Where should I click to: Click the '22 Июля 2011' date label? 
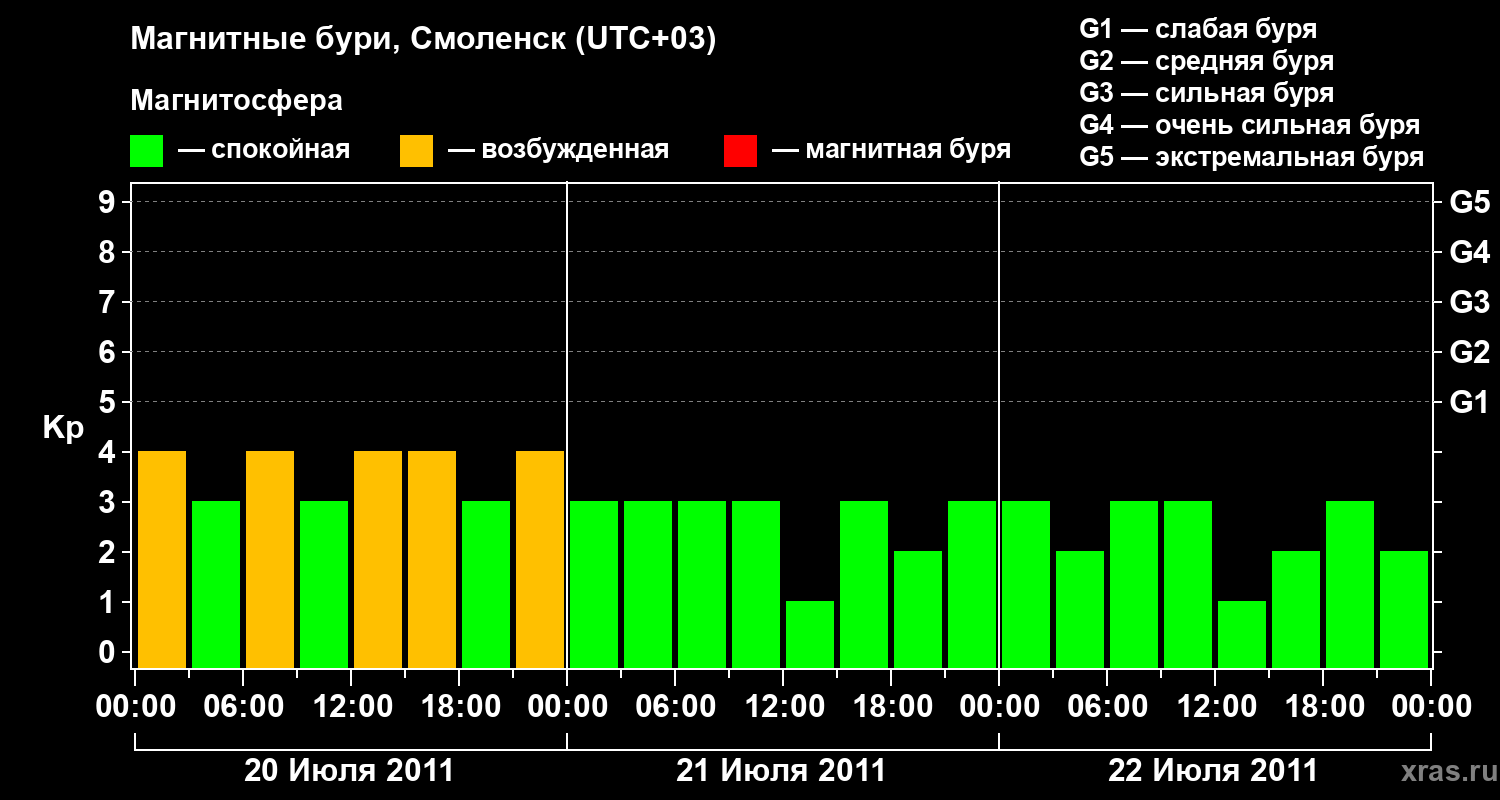(1213, 771)
